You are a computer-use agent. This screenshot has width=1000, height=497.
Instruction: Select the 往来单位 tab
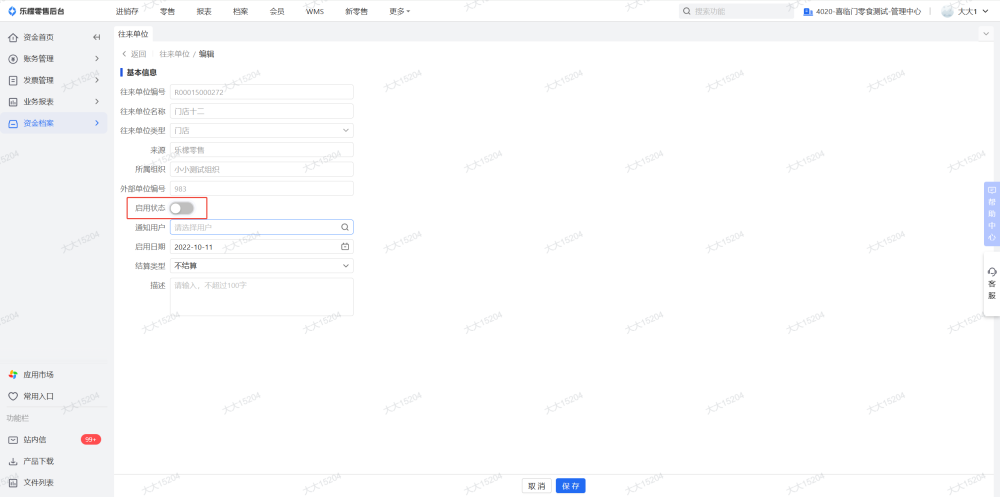click(133, 33)
